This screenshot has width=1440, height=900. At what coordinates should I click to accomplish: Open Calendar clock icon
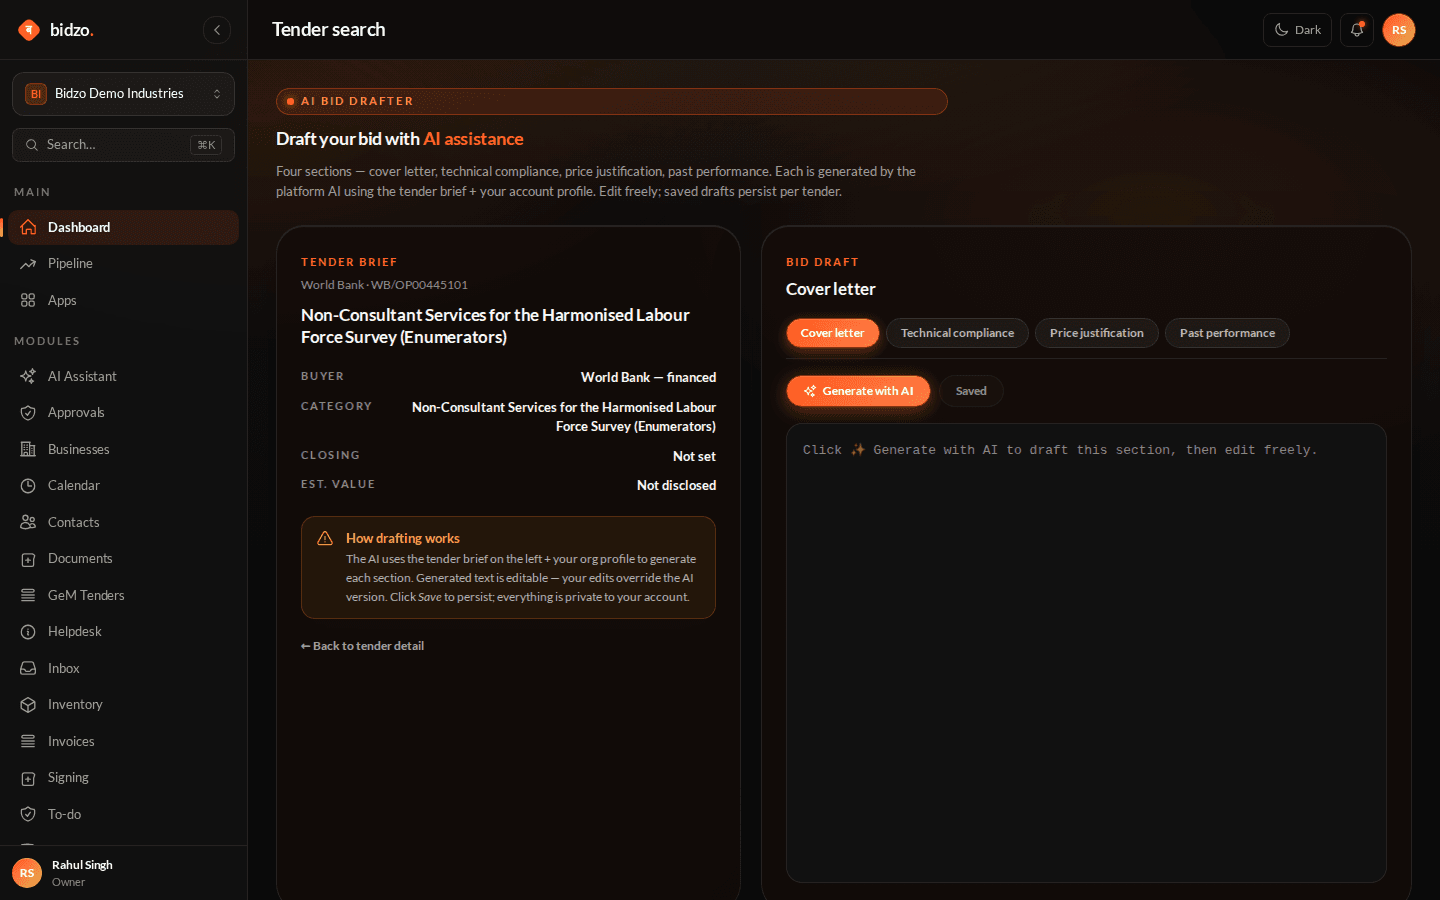click(x=28, y=486)
